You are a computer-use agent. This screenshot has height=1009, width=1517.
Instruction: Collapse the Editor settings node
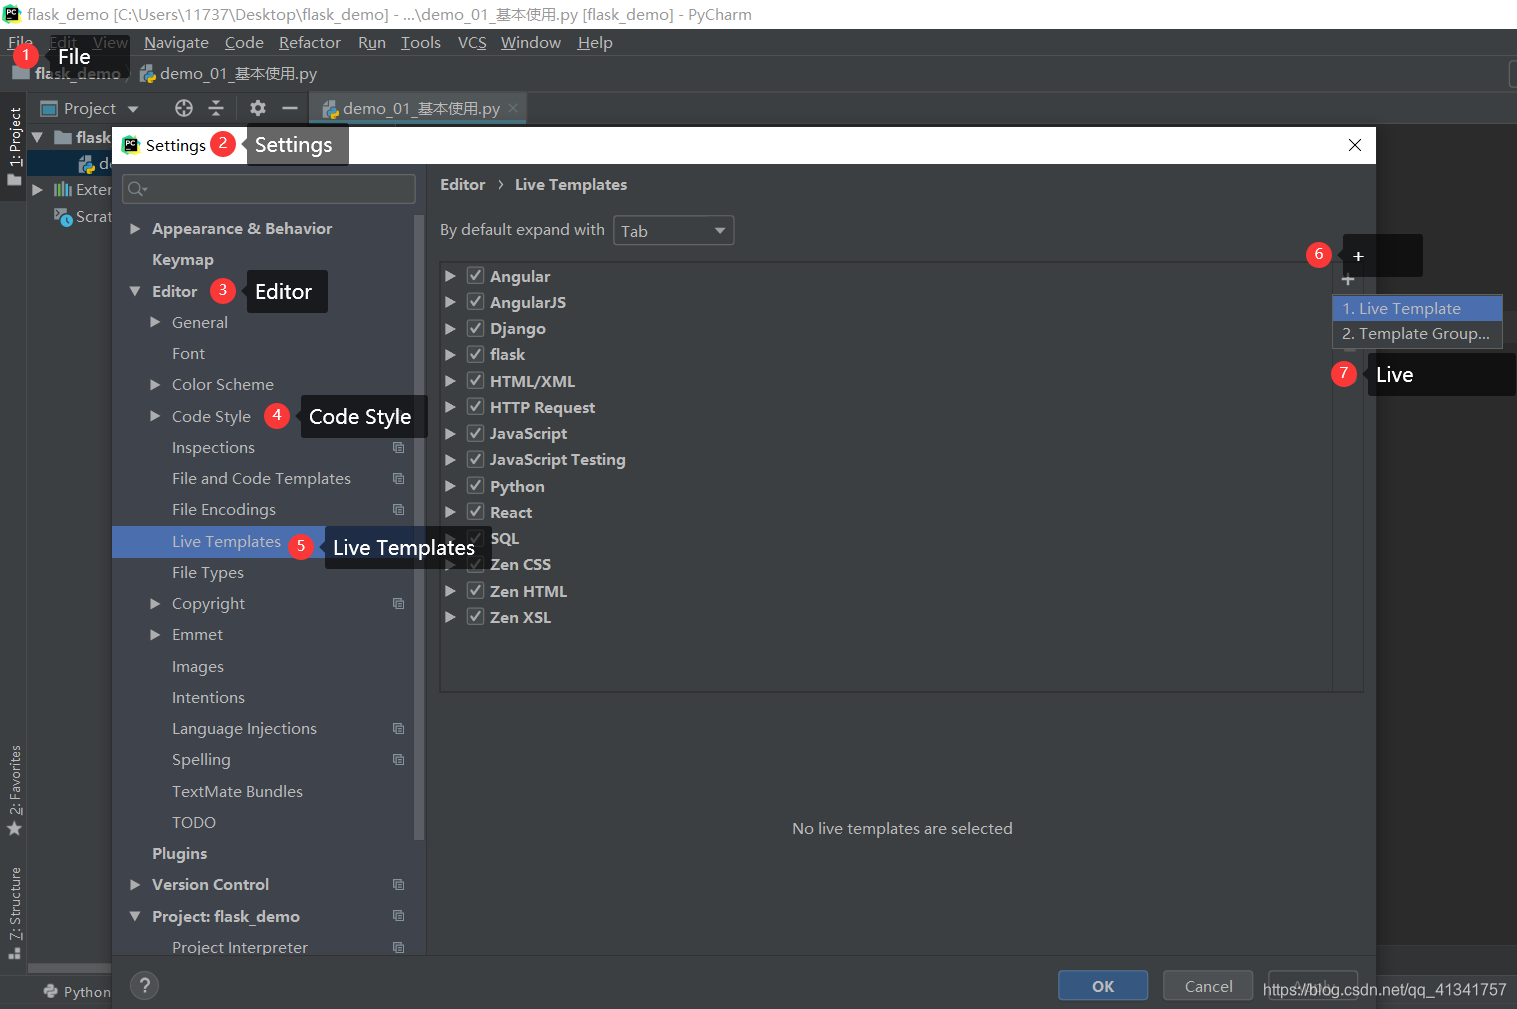pos(135,292)
